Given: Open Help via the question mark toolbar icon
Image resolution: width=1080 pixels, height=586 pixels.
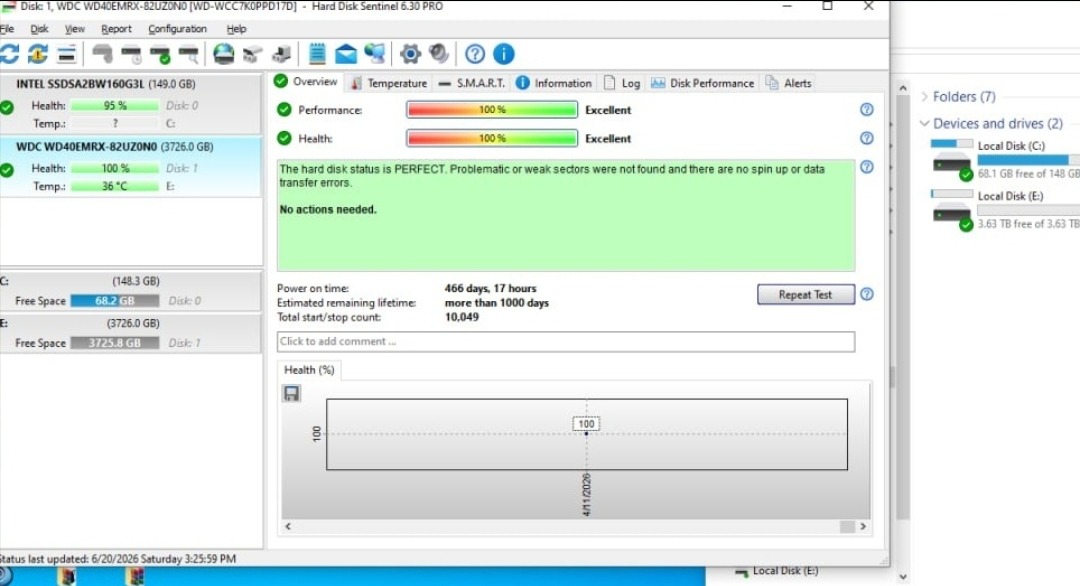Looking at the screenshot, I should point(475,54).
